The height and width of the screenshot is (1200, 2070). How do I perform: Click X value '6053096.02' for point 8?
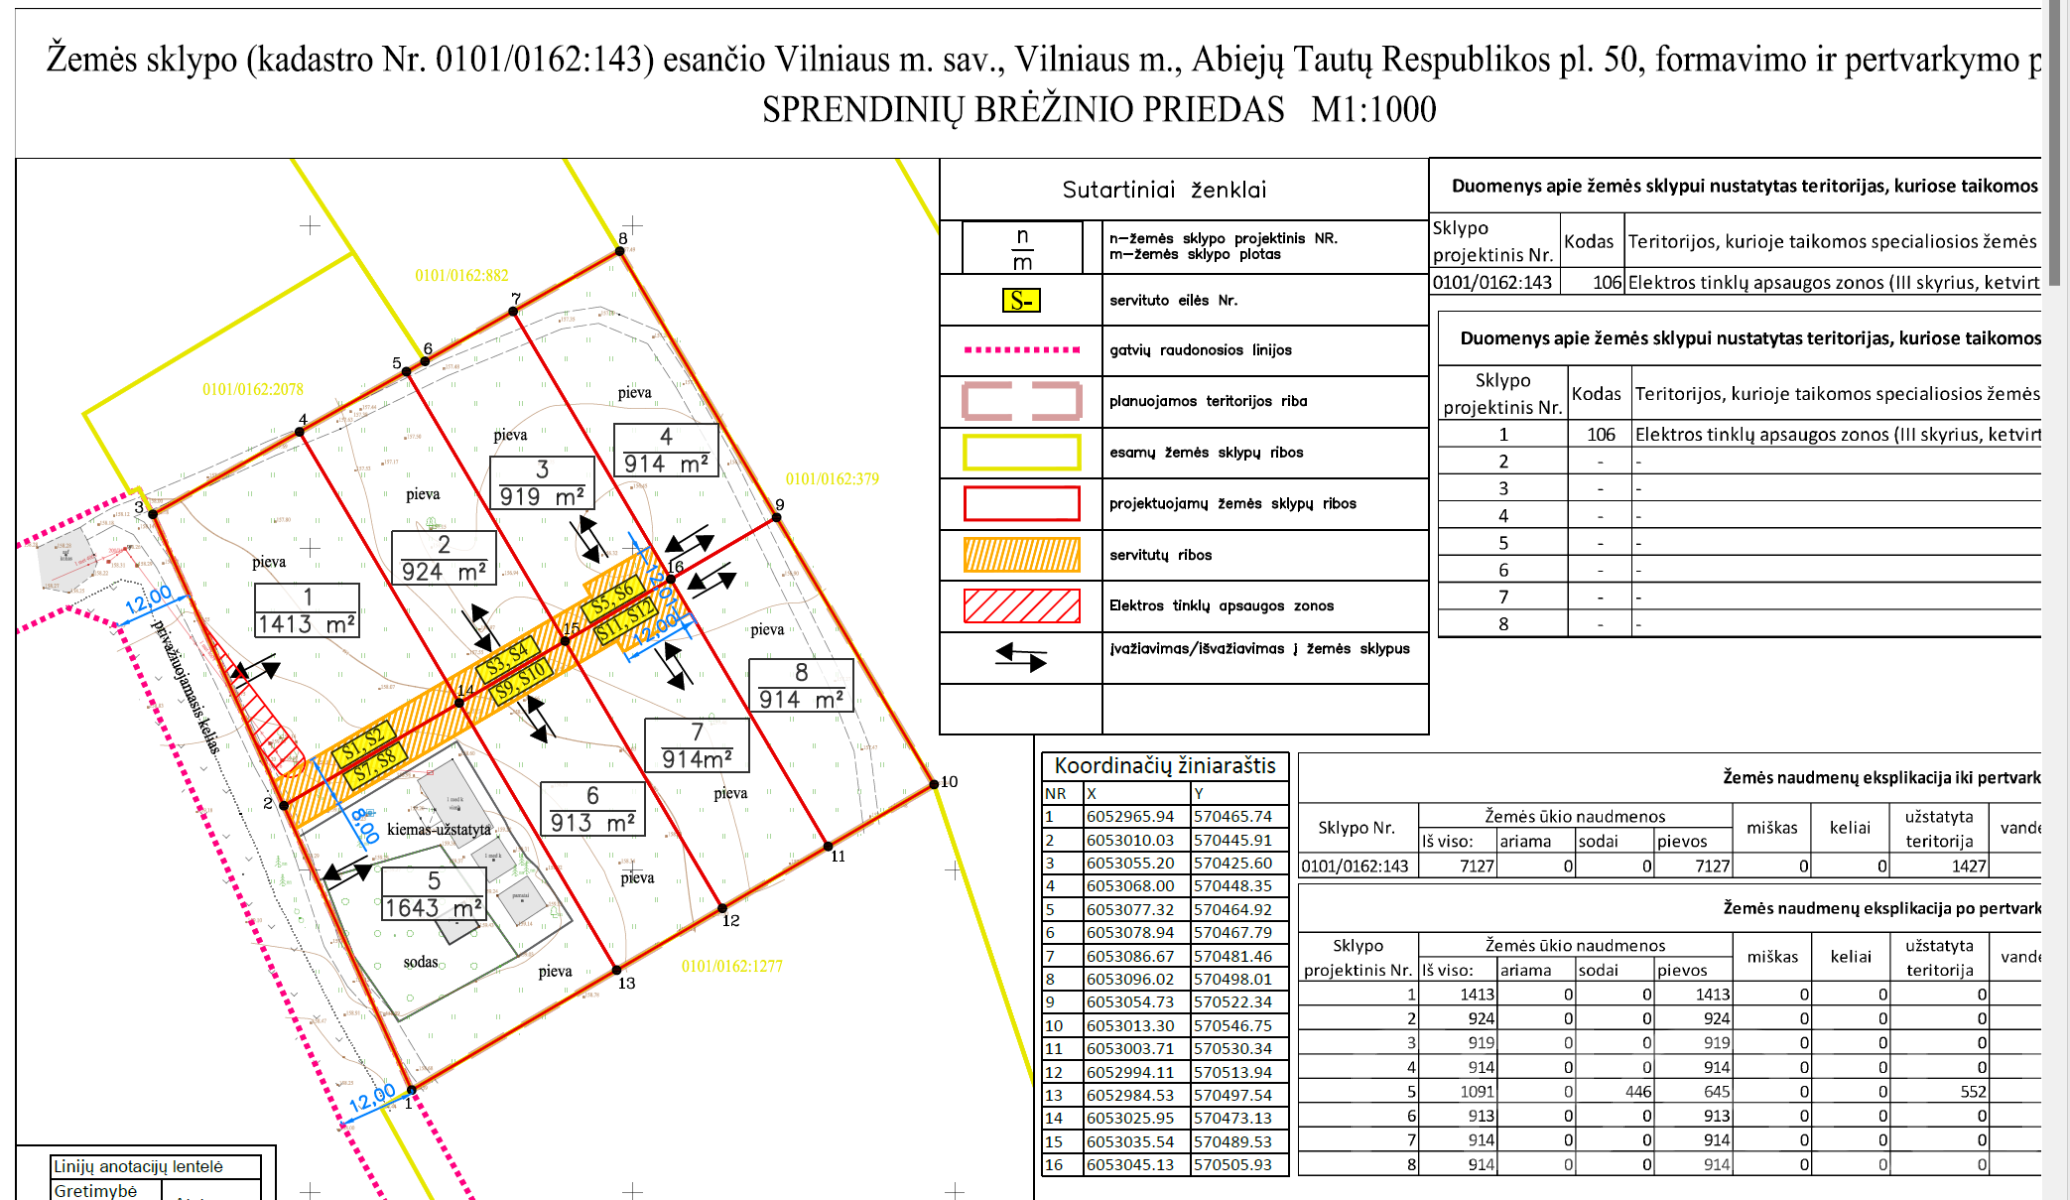1130,979
